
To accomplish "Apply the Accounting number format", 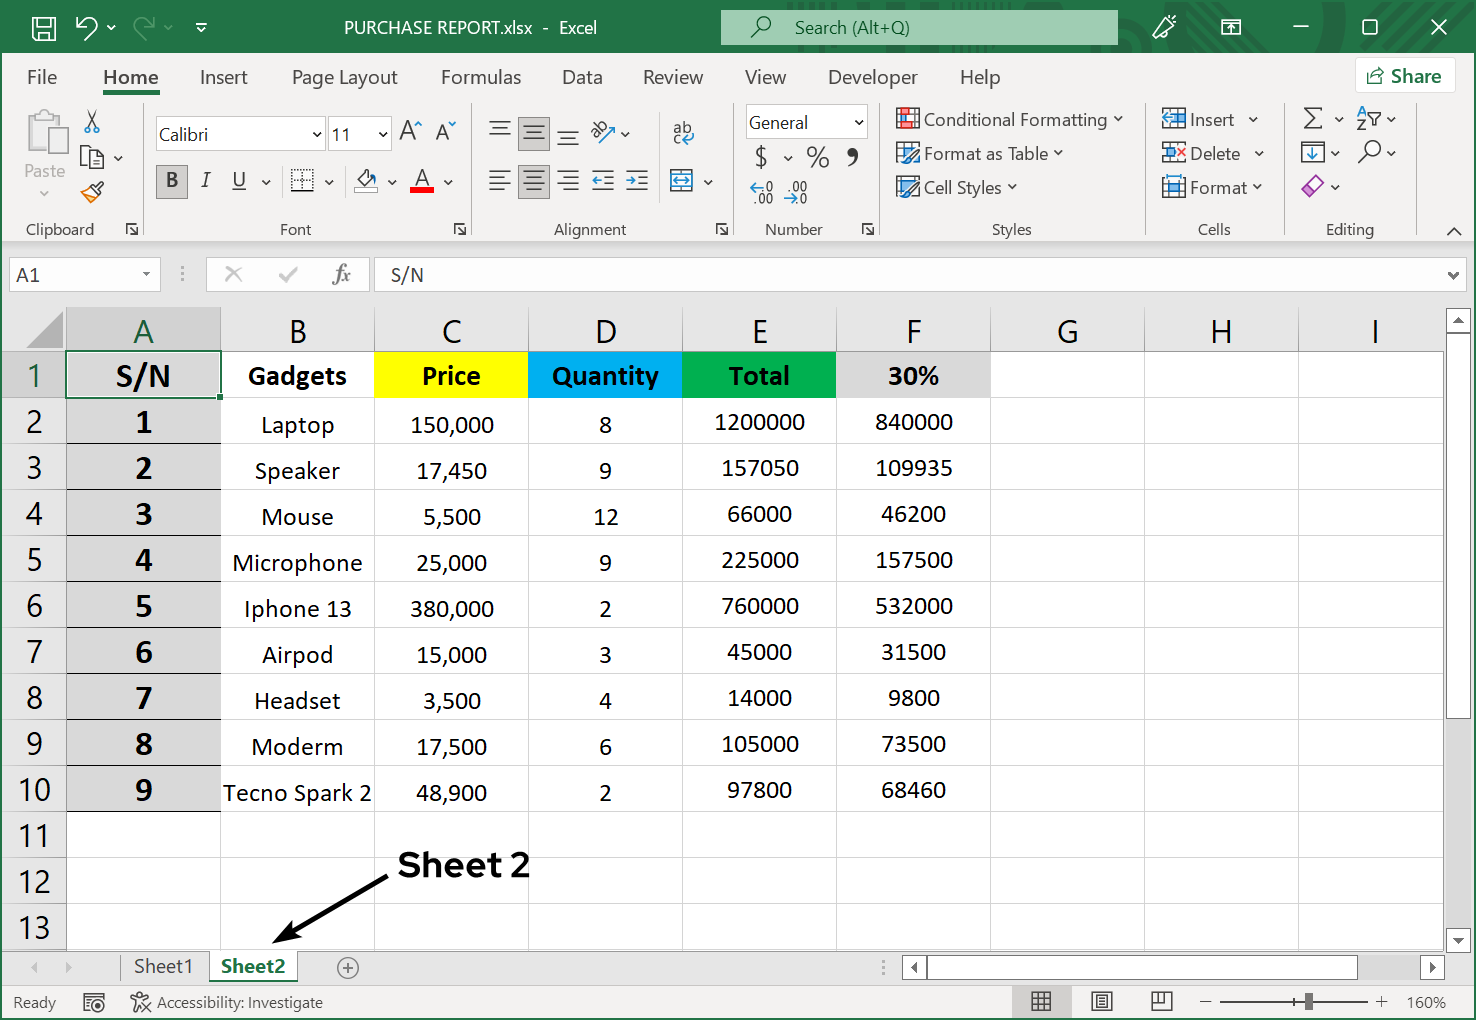I will click(x=762, y=157).
